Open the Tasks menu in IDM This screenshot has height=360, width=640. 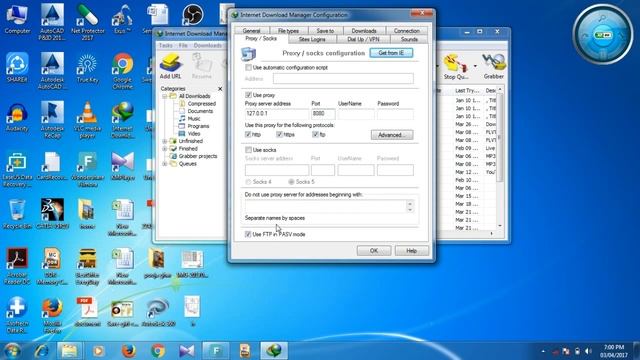click(x=166, y=45)
